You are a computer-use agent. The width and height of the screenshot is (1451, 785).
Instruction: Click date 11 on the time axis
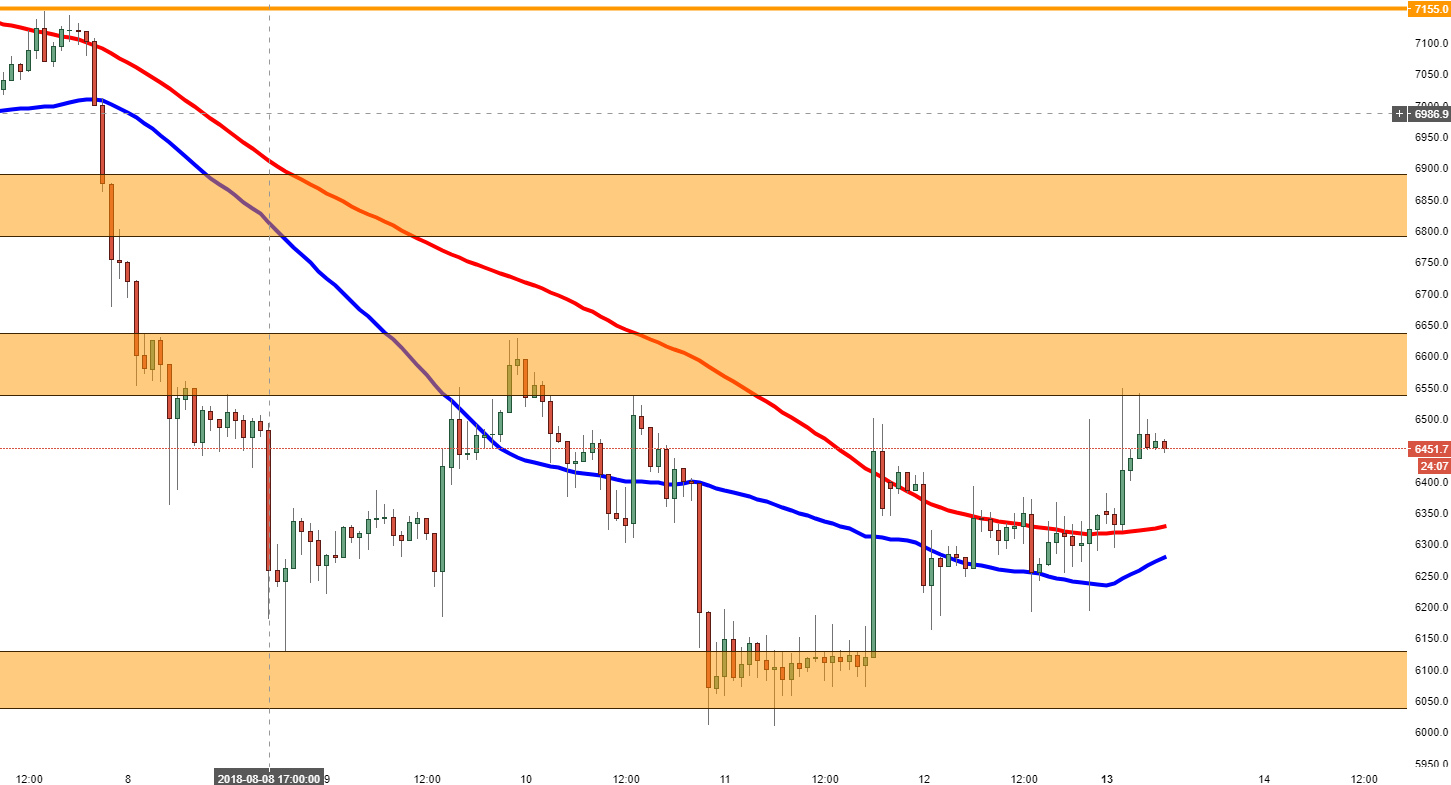point(725,778)
